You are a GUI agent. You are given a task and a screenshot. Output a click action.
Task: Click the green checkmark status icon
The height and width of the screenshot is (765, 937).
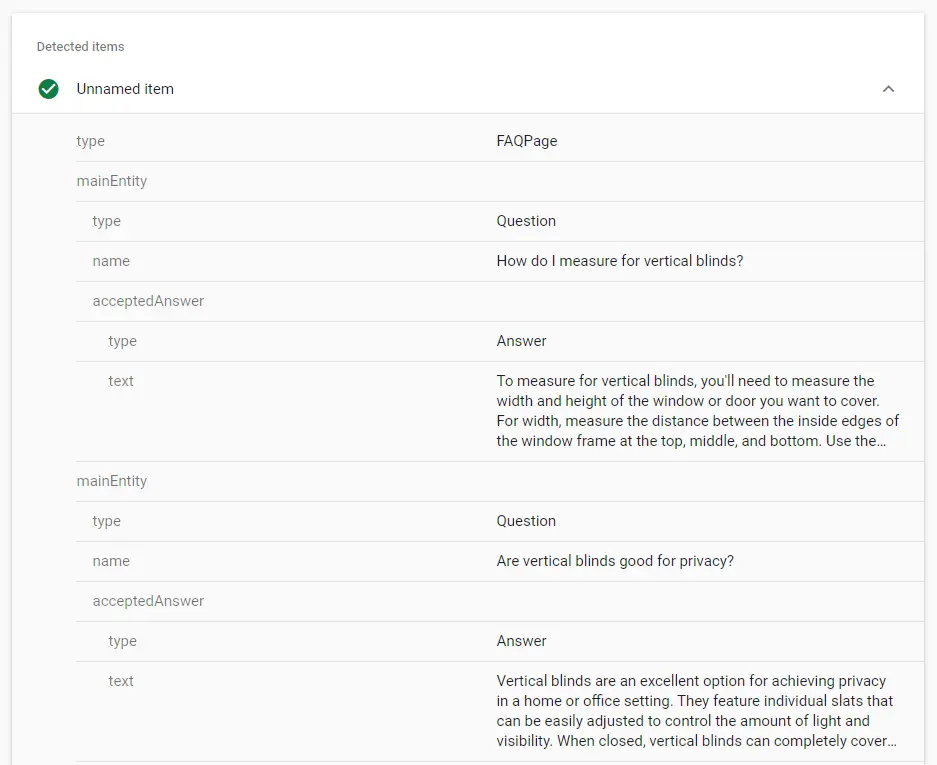(x=48, y=89)
